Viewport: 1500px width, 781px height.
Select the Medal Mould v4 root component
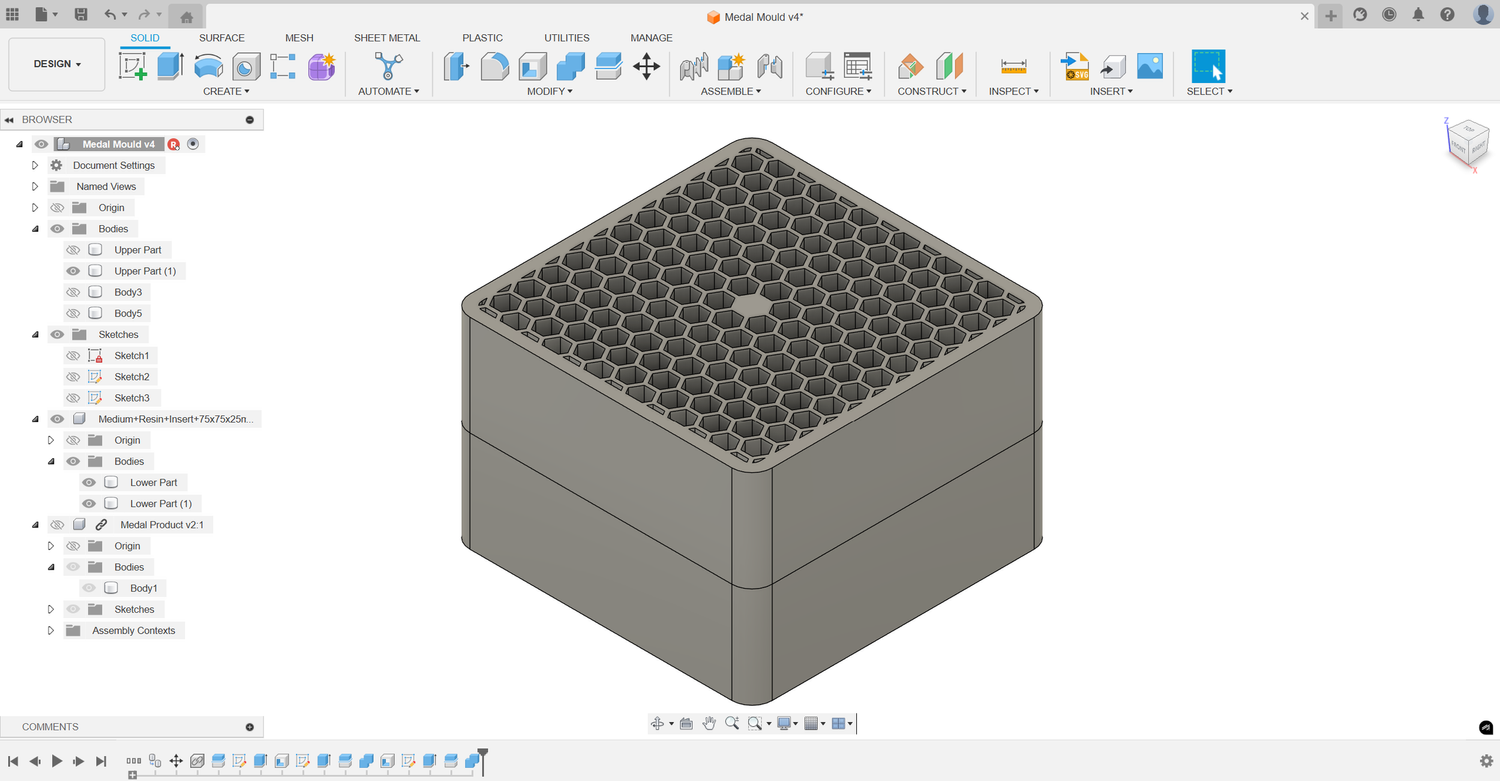coord(118,144)
